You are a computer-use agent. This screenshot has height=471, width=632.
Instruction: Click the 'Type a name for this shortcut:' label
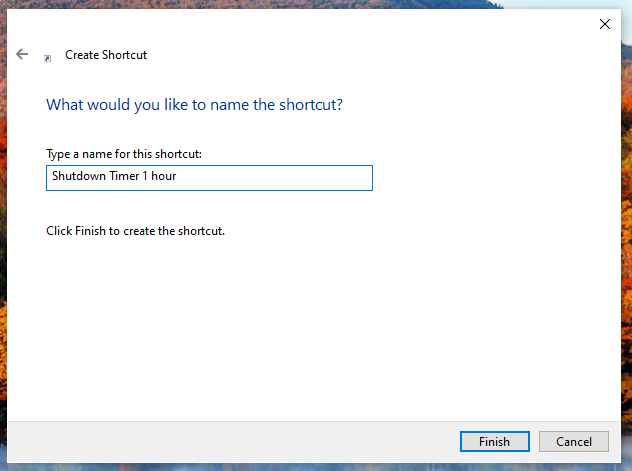[x=124, y=154]
